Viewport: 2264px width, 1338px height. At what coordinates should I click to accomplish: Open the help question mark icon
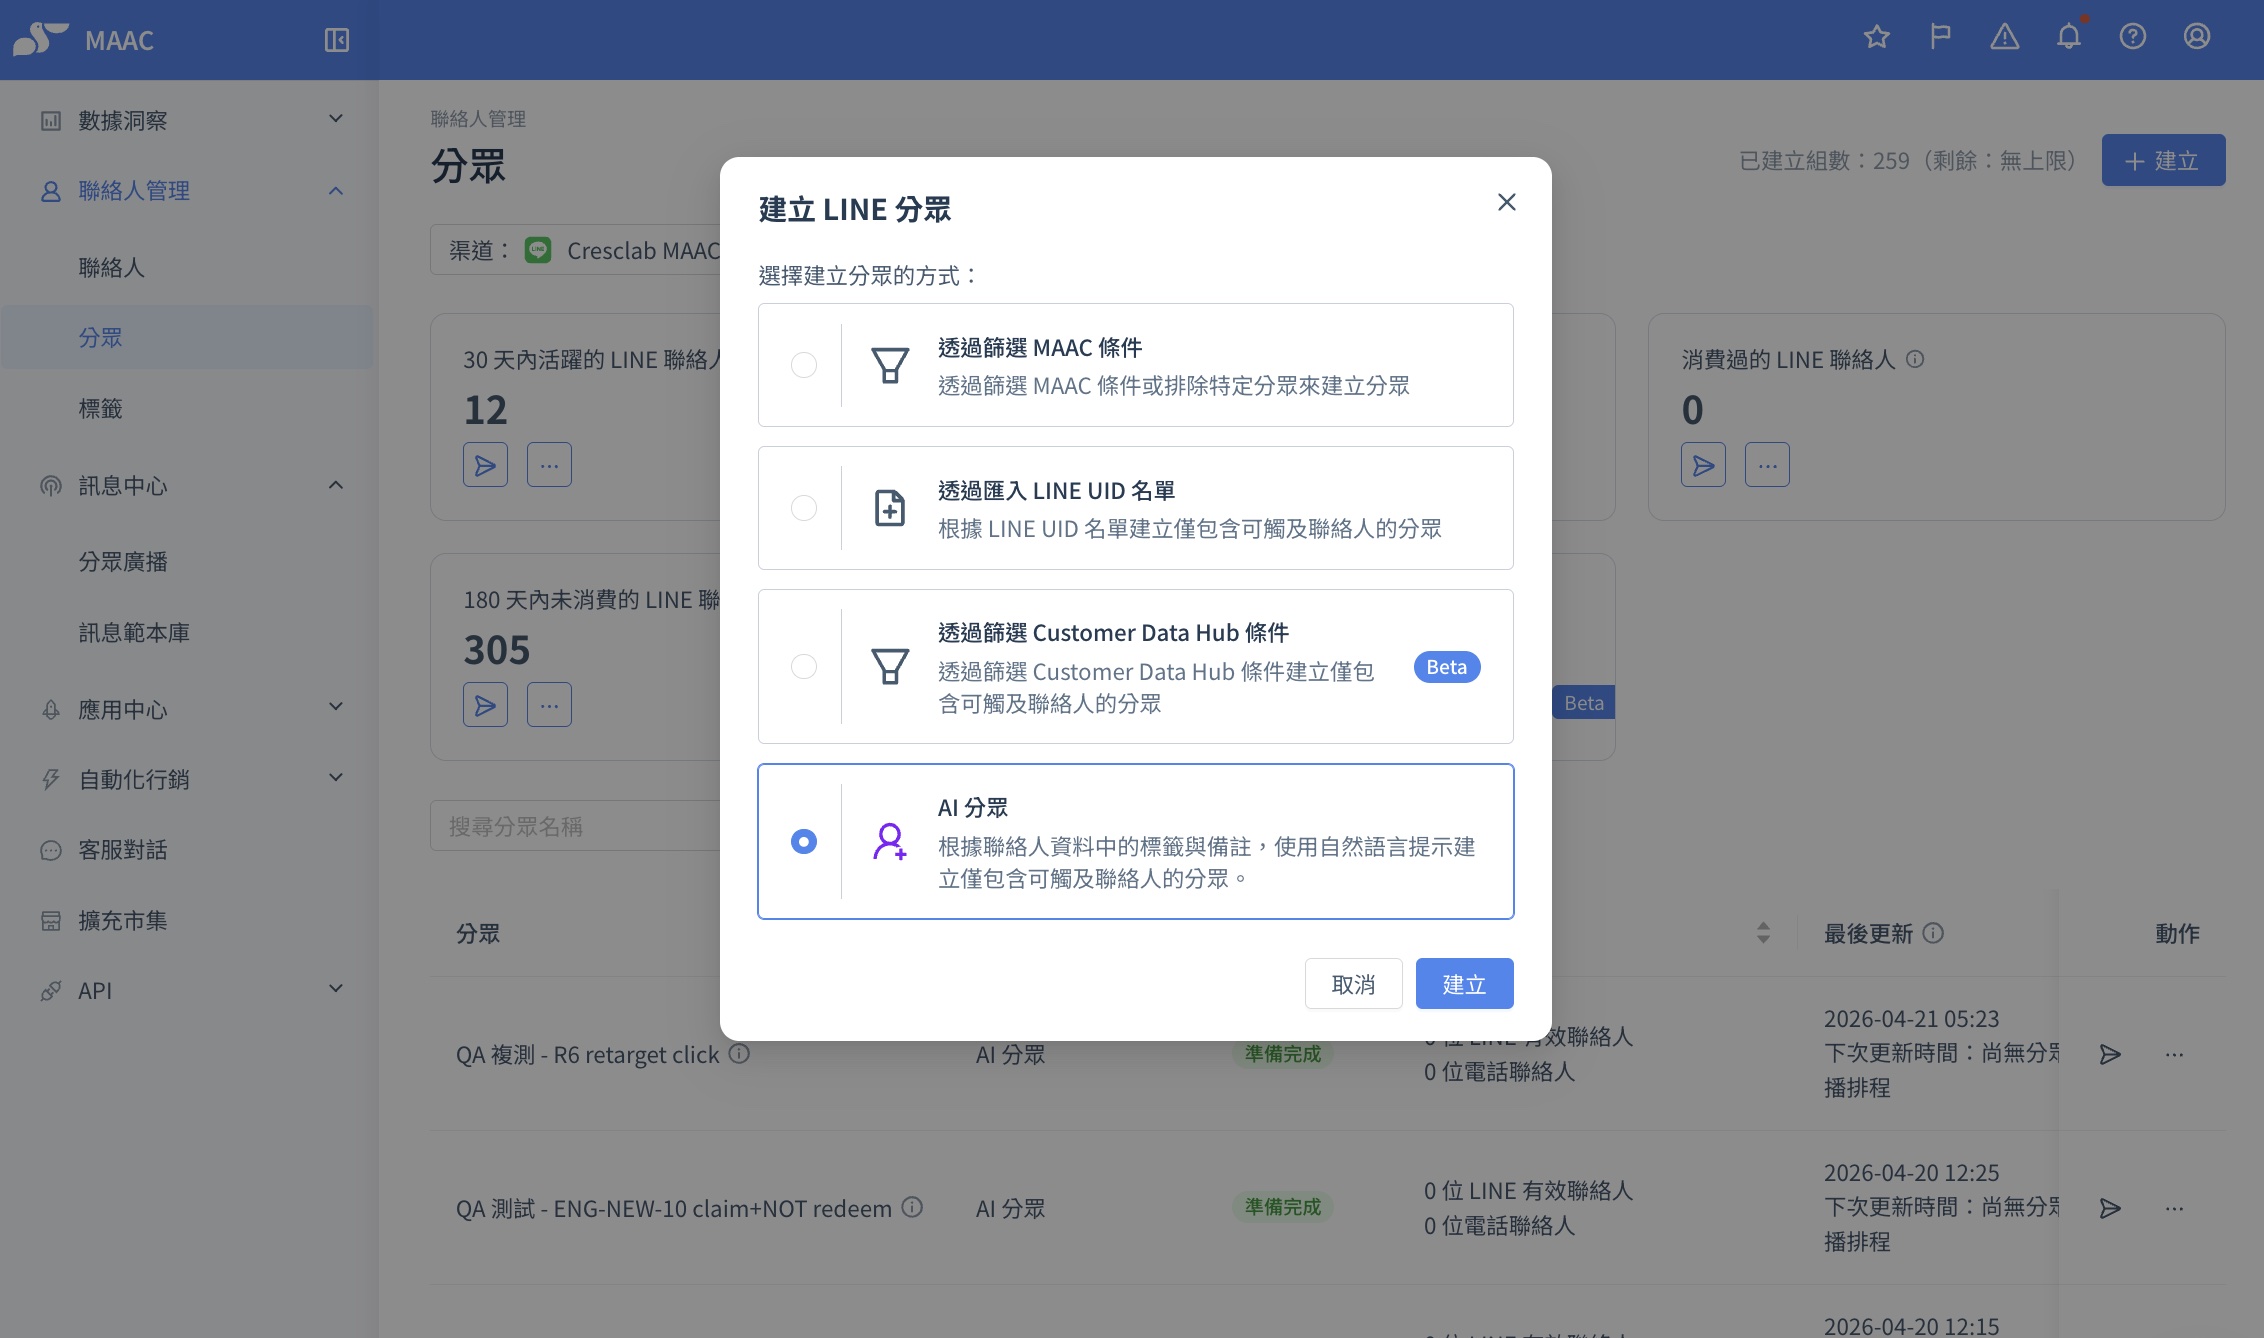point(2133,38)
